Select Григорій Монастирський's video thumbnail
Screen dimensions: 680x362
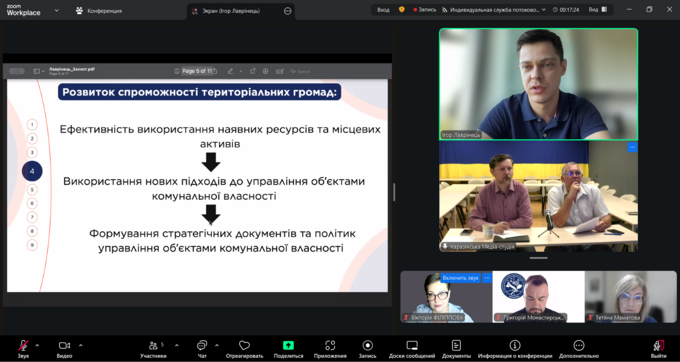point(538,297)
